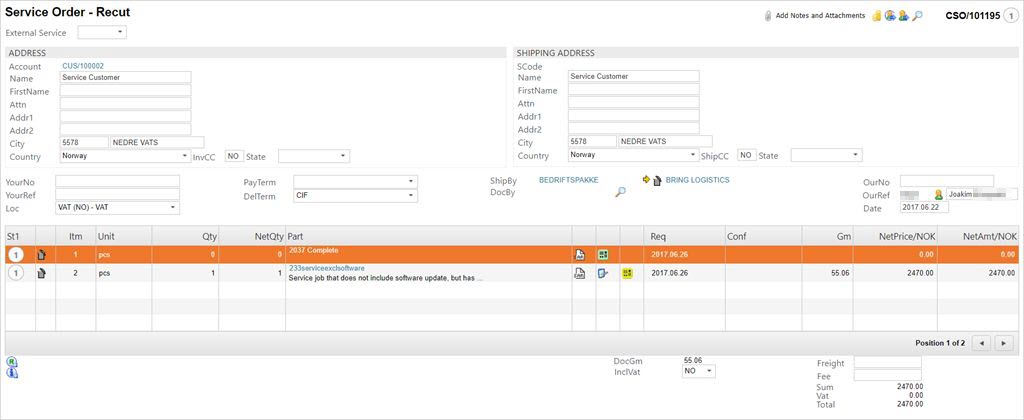Click the status circle in the orange row

tap(16, 254)
